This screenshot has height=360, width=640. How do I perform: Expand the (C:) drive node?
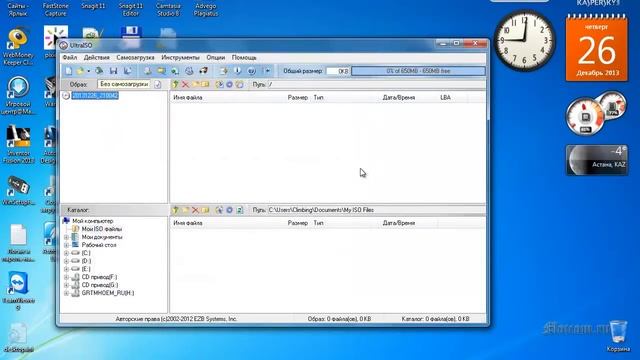[67, 253]
